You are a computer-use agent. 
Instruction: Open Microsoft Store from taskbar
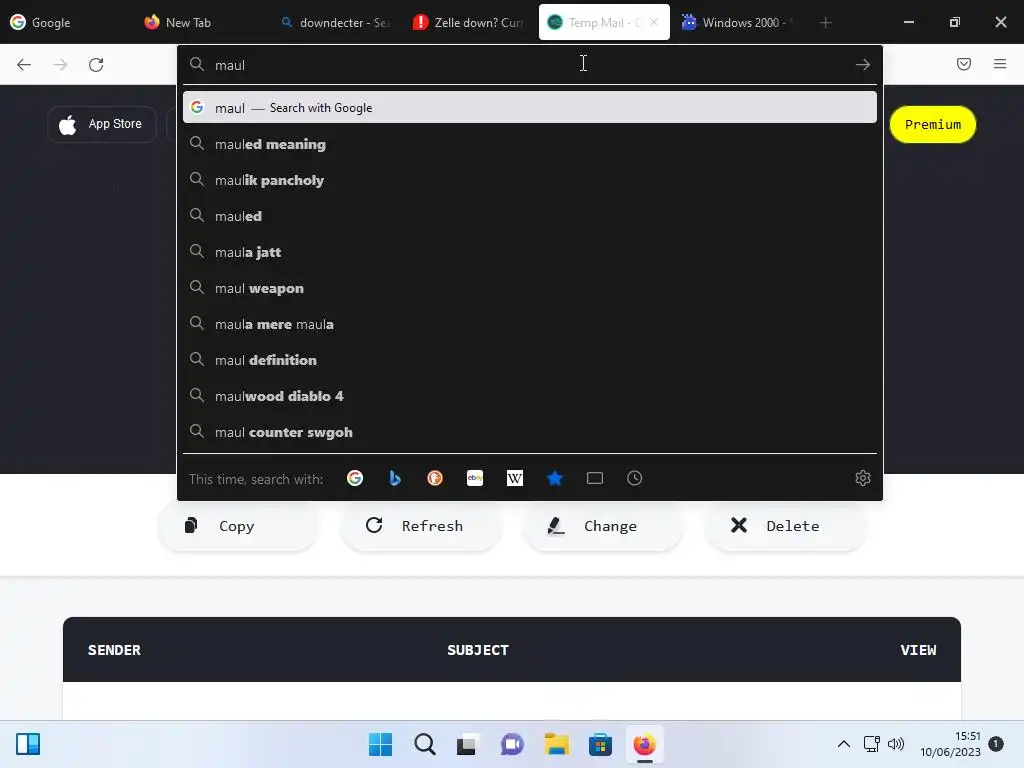point(600,744)
